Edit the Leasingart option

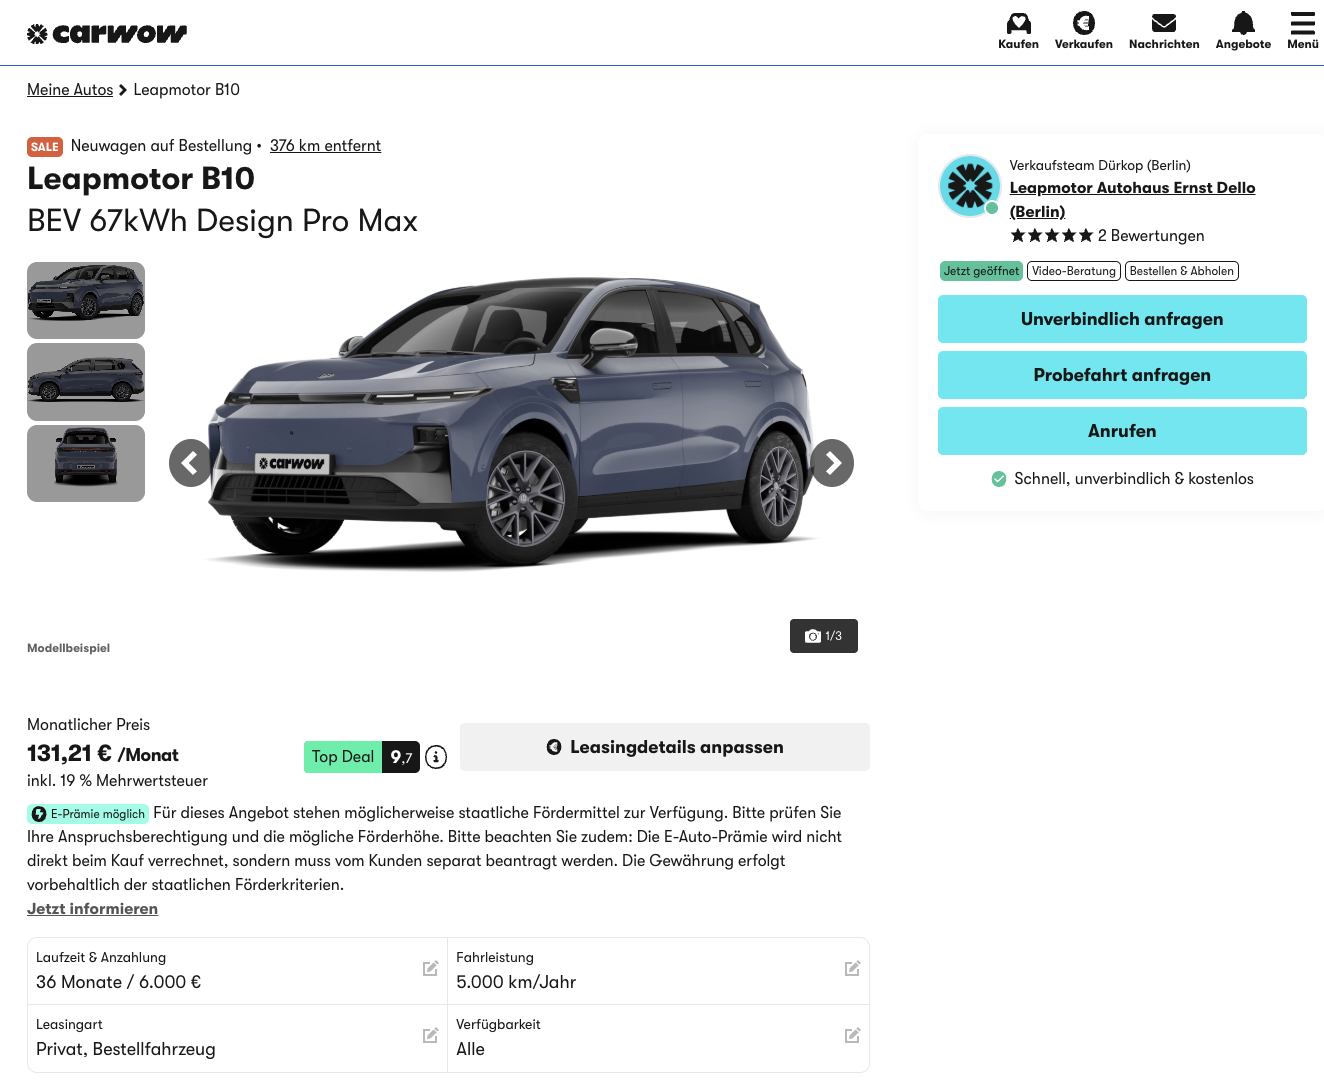pos(430,1036)
